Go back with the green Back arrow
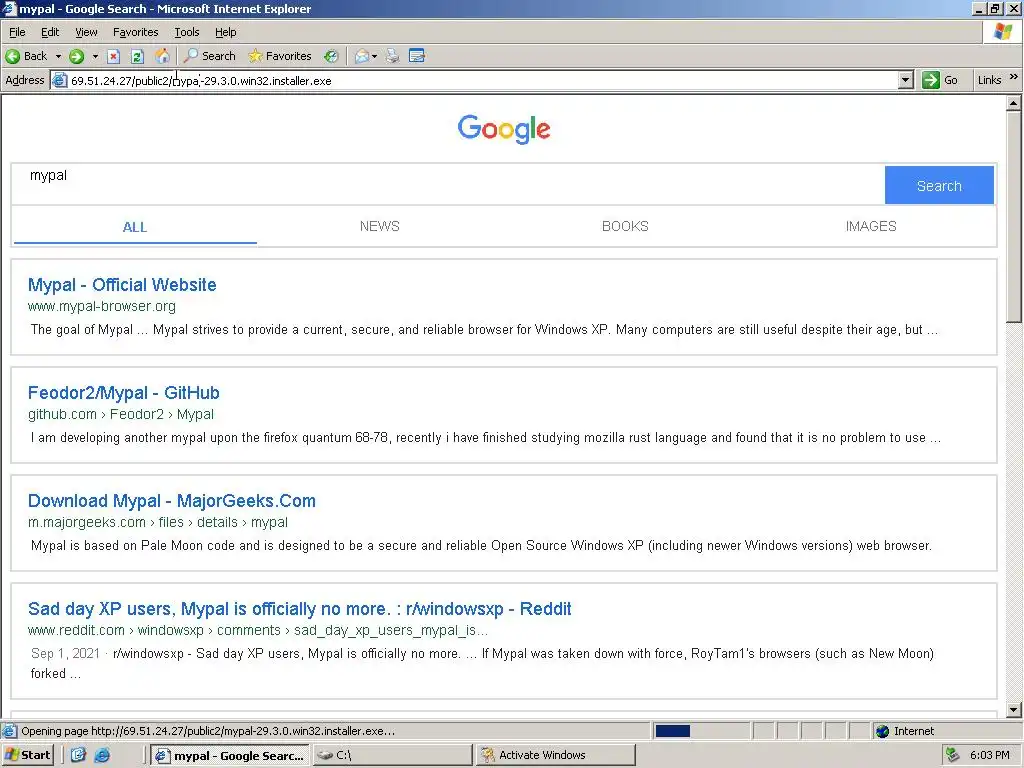Viewport: 1024px width, 768px height. click(26, 56)
